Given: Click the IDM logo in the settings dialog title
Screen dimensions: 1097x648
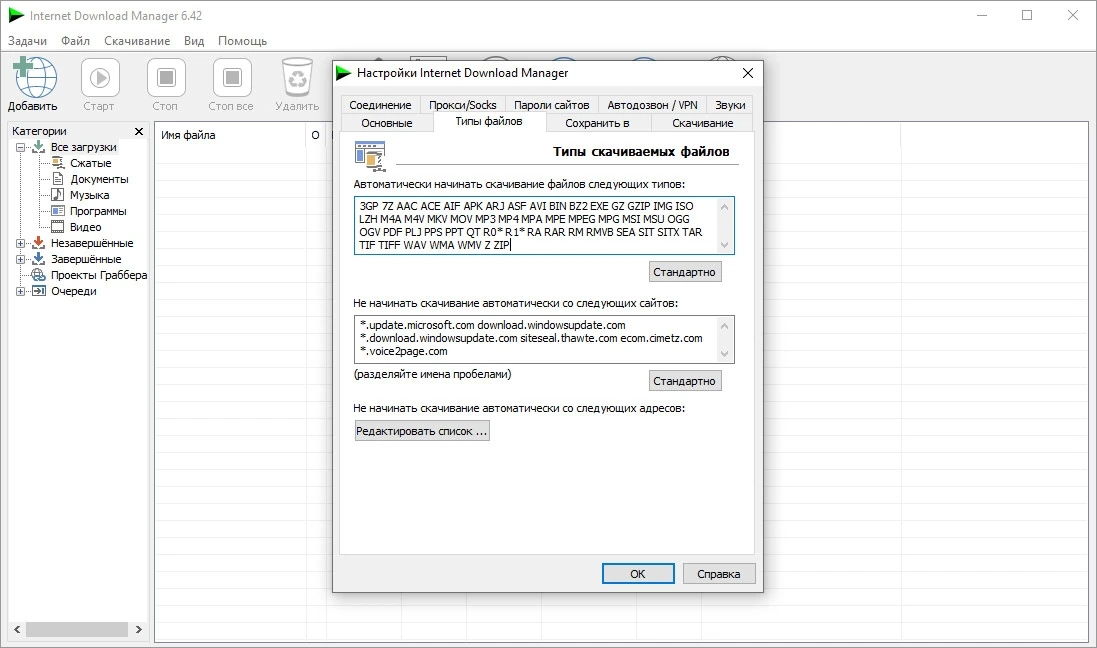Looking at the screenshot, I should coord(344,73).
